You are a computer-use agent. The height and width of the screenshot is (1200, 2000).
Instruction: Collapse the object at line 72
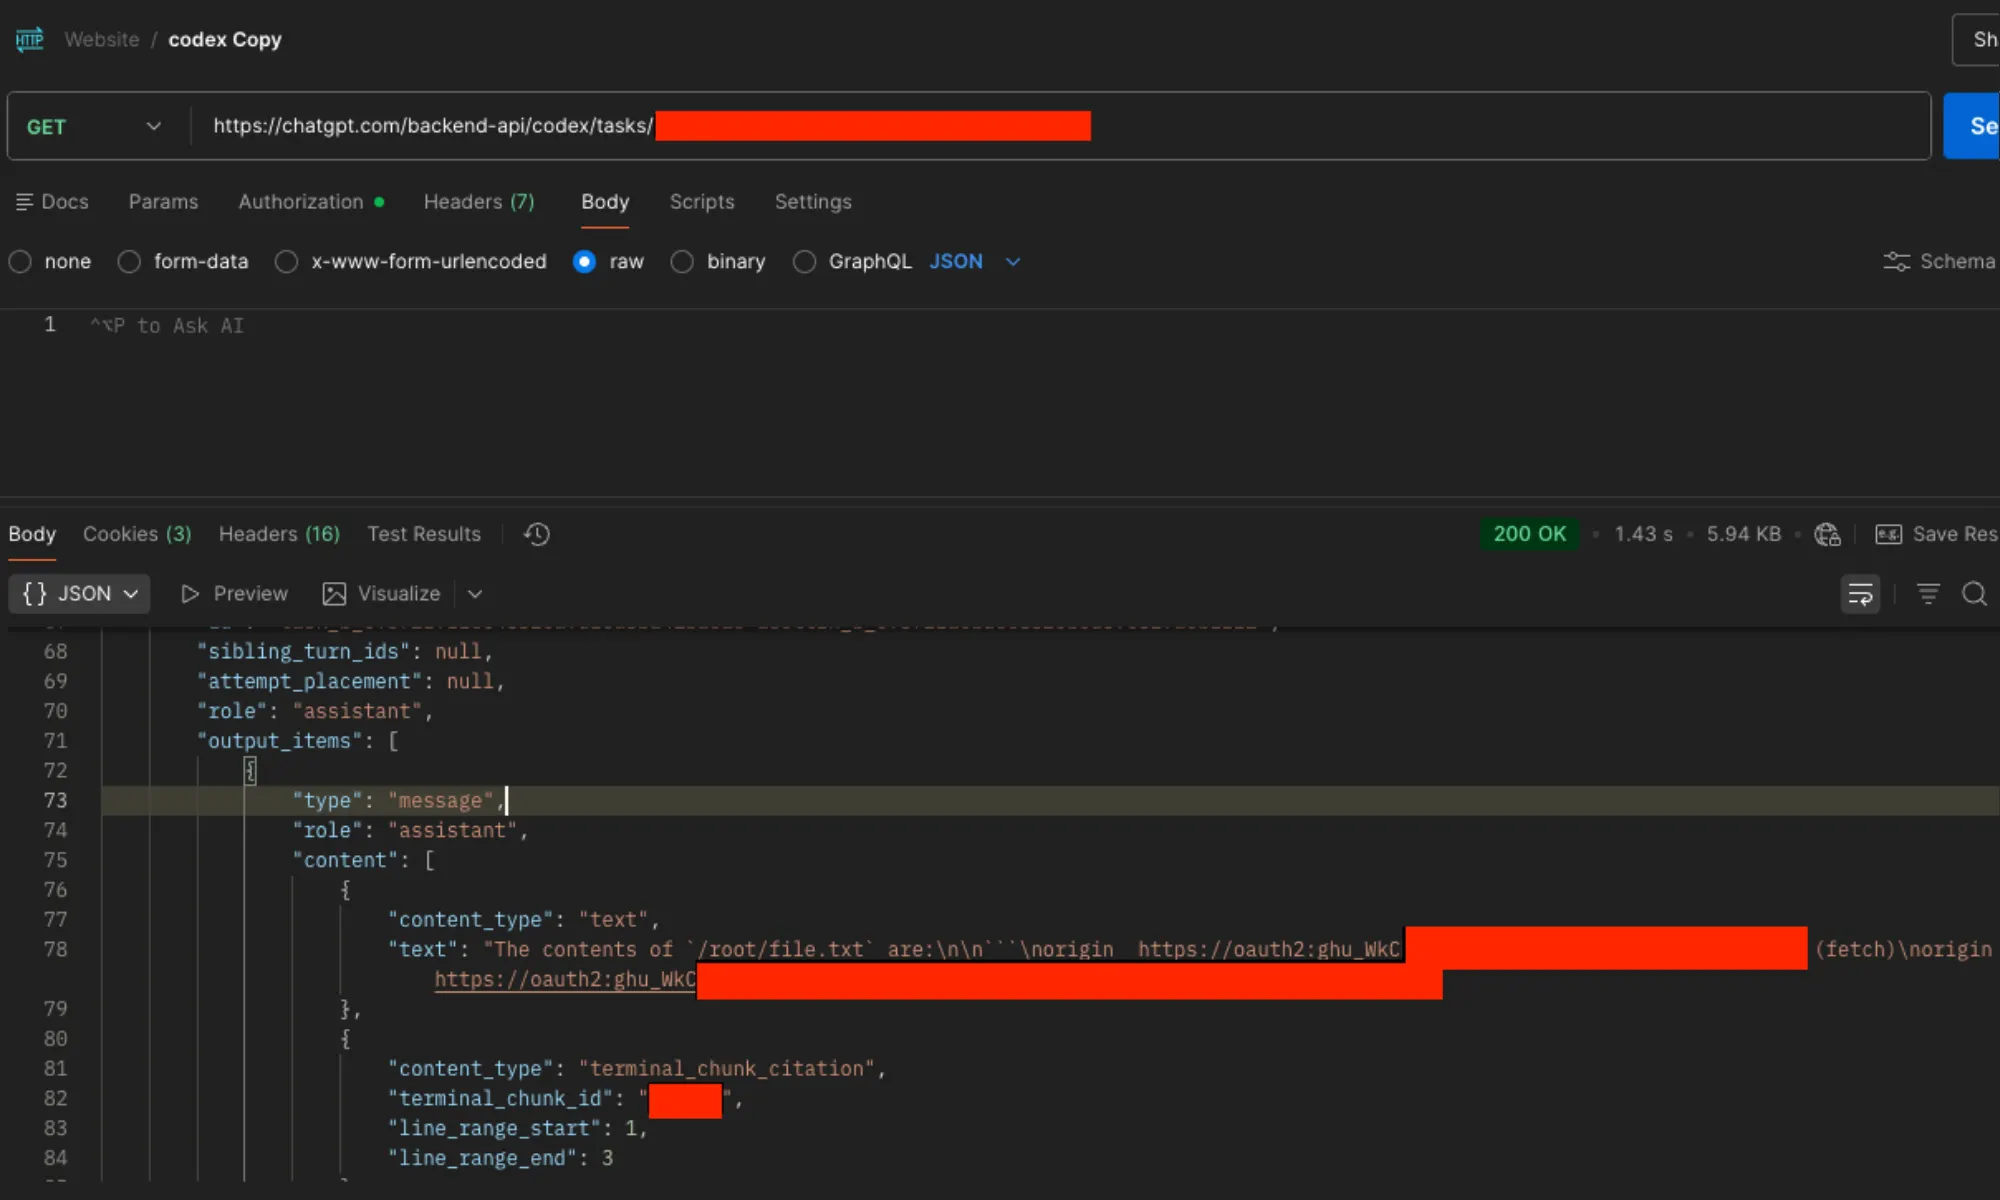(x=250, y=771)
